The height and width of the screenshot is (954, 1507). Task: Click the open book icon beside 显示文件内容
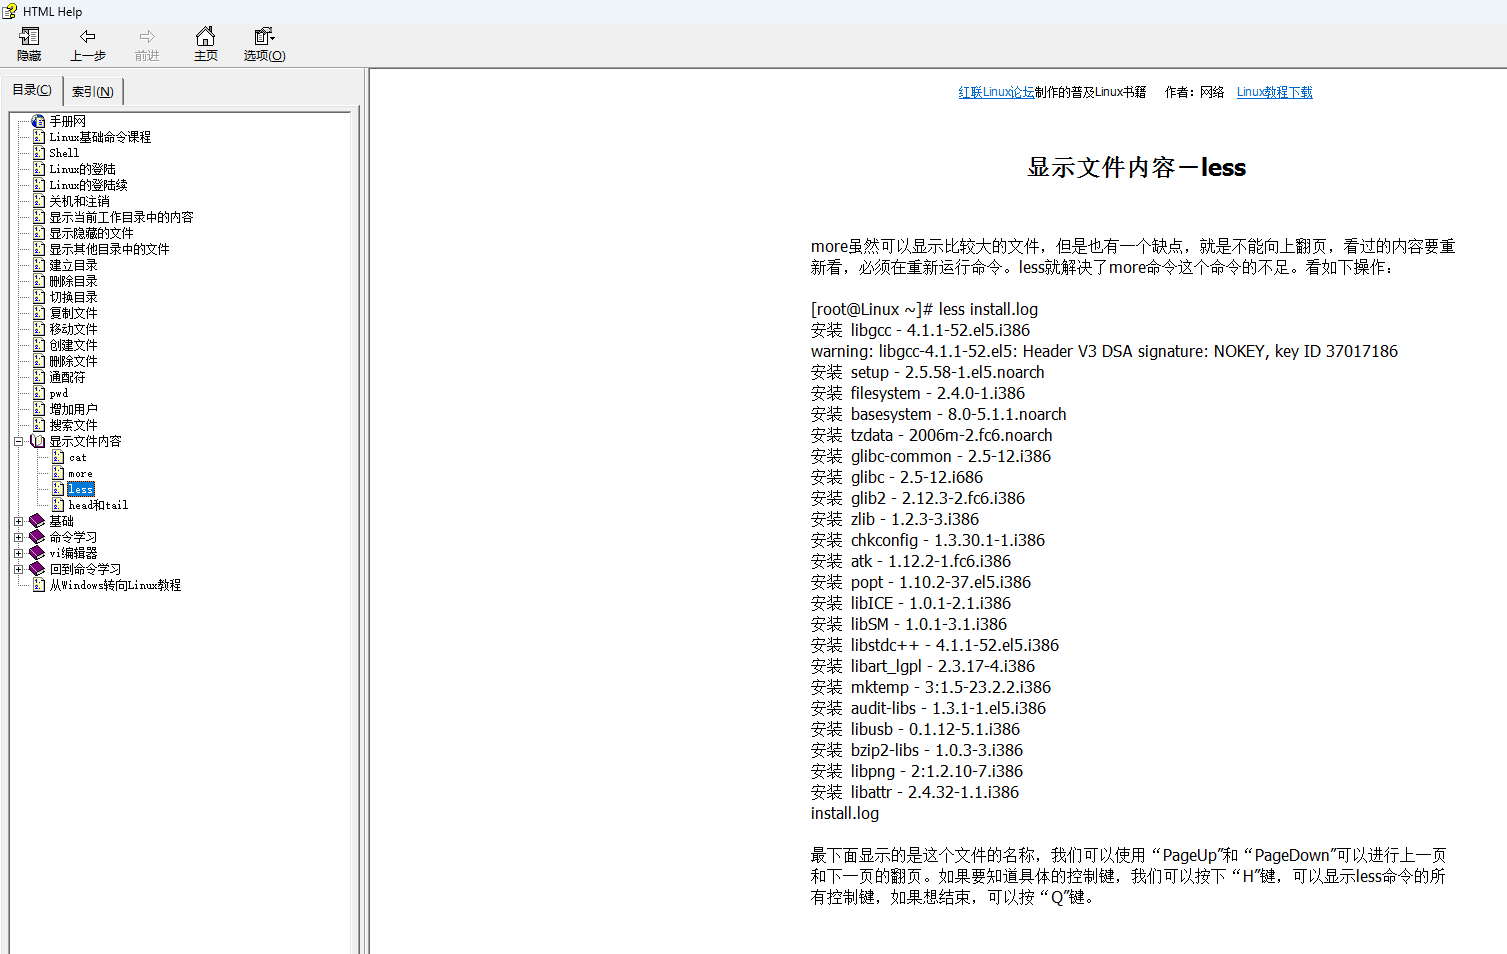click(x=38, y=441)
